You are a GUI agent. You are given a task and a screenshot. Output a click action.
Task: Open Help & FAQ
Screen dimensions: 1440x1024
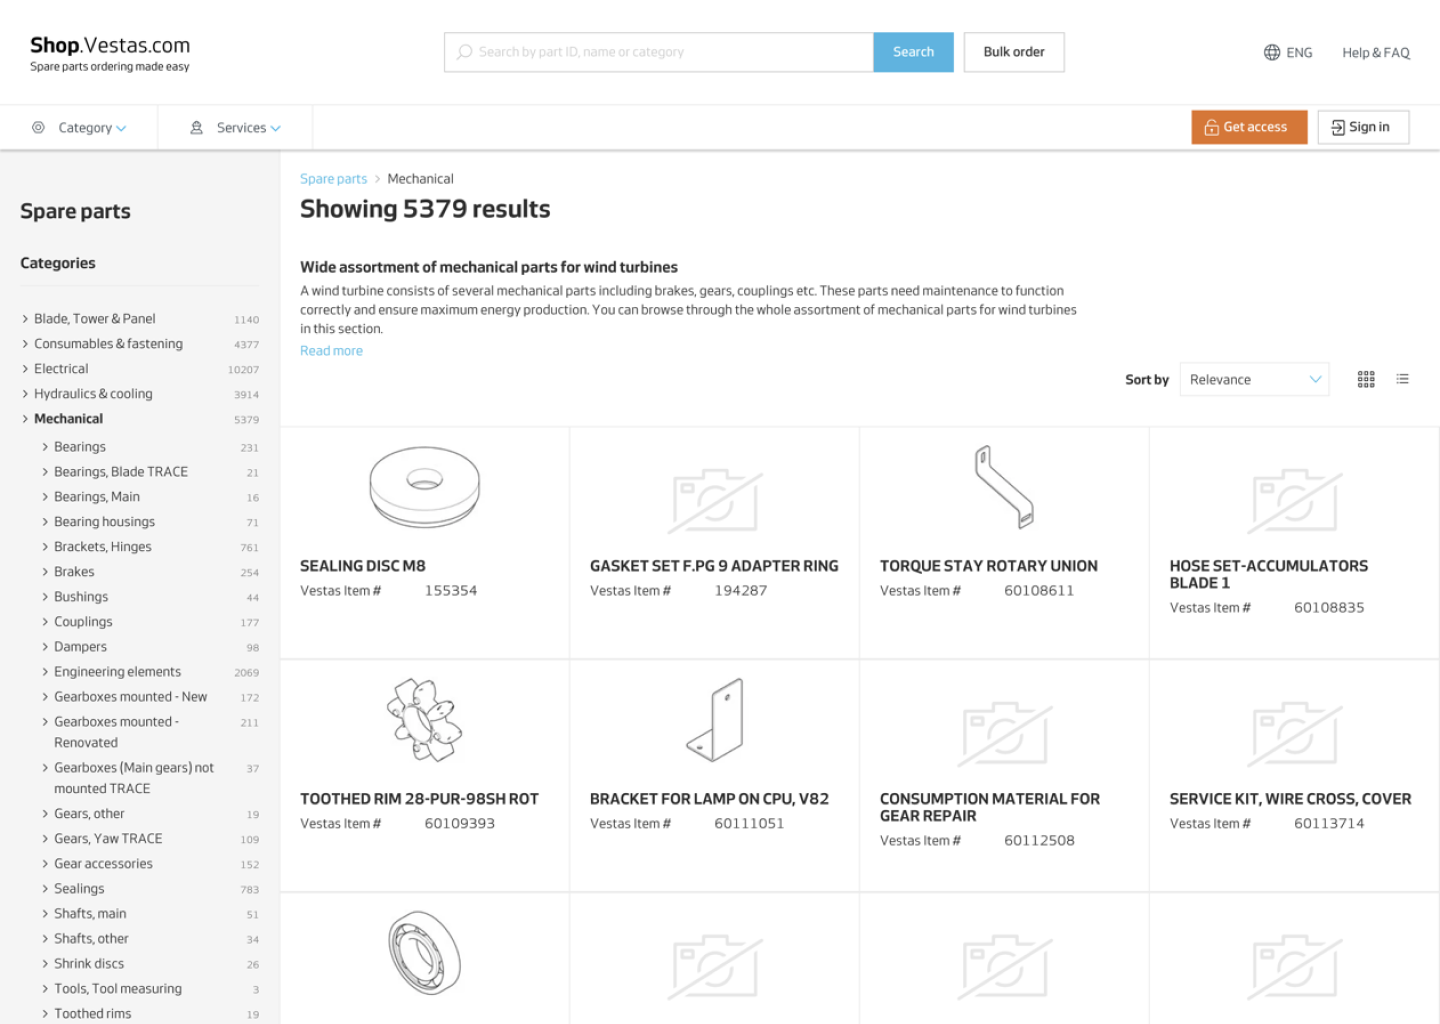[1376, 52]
